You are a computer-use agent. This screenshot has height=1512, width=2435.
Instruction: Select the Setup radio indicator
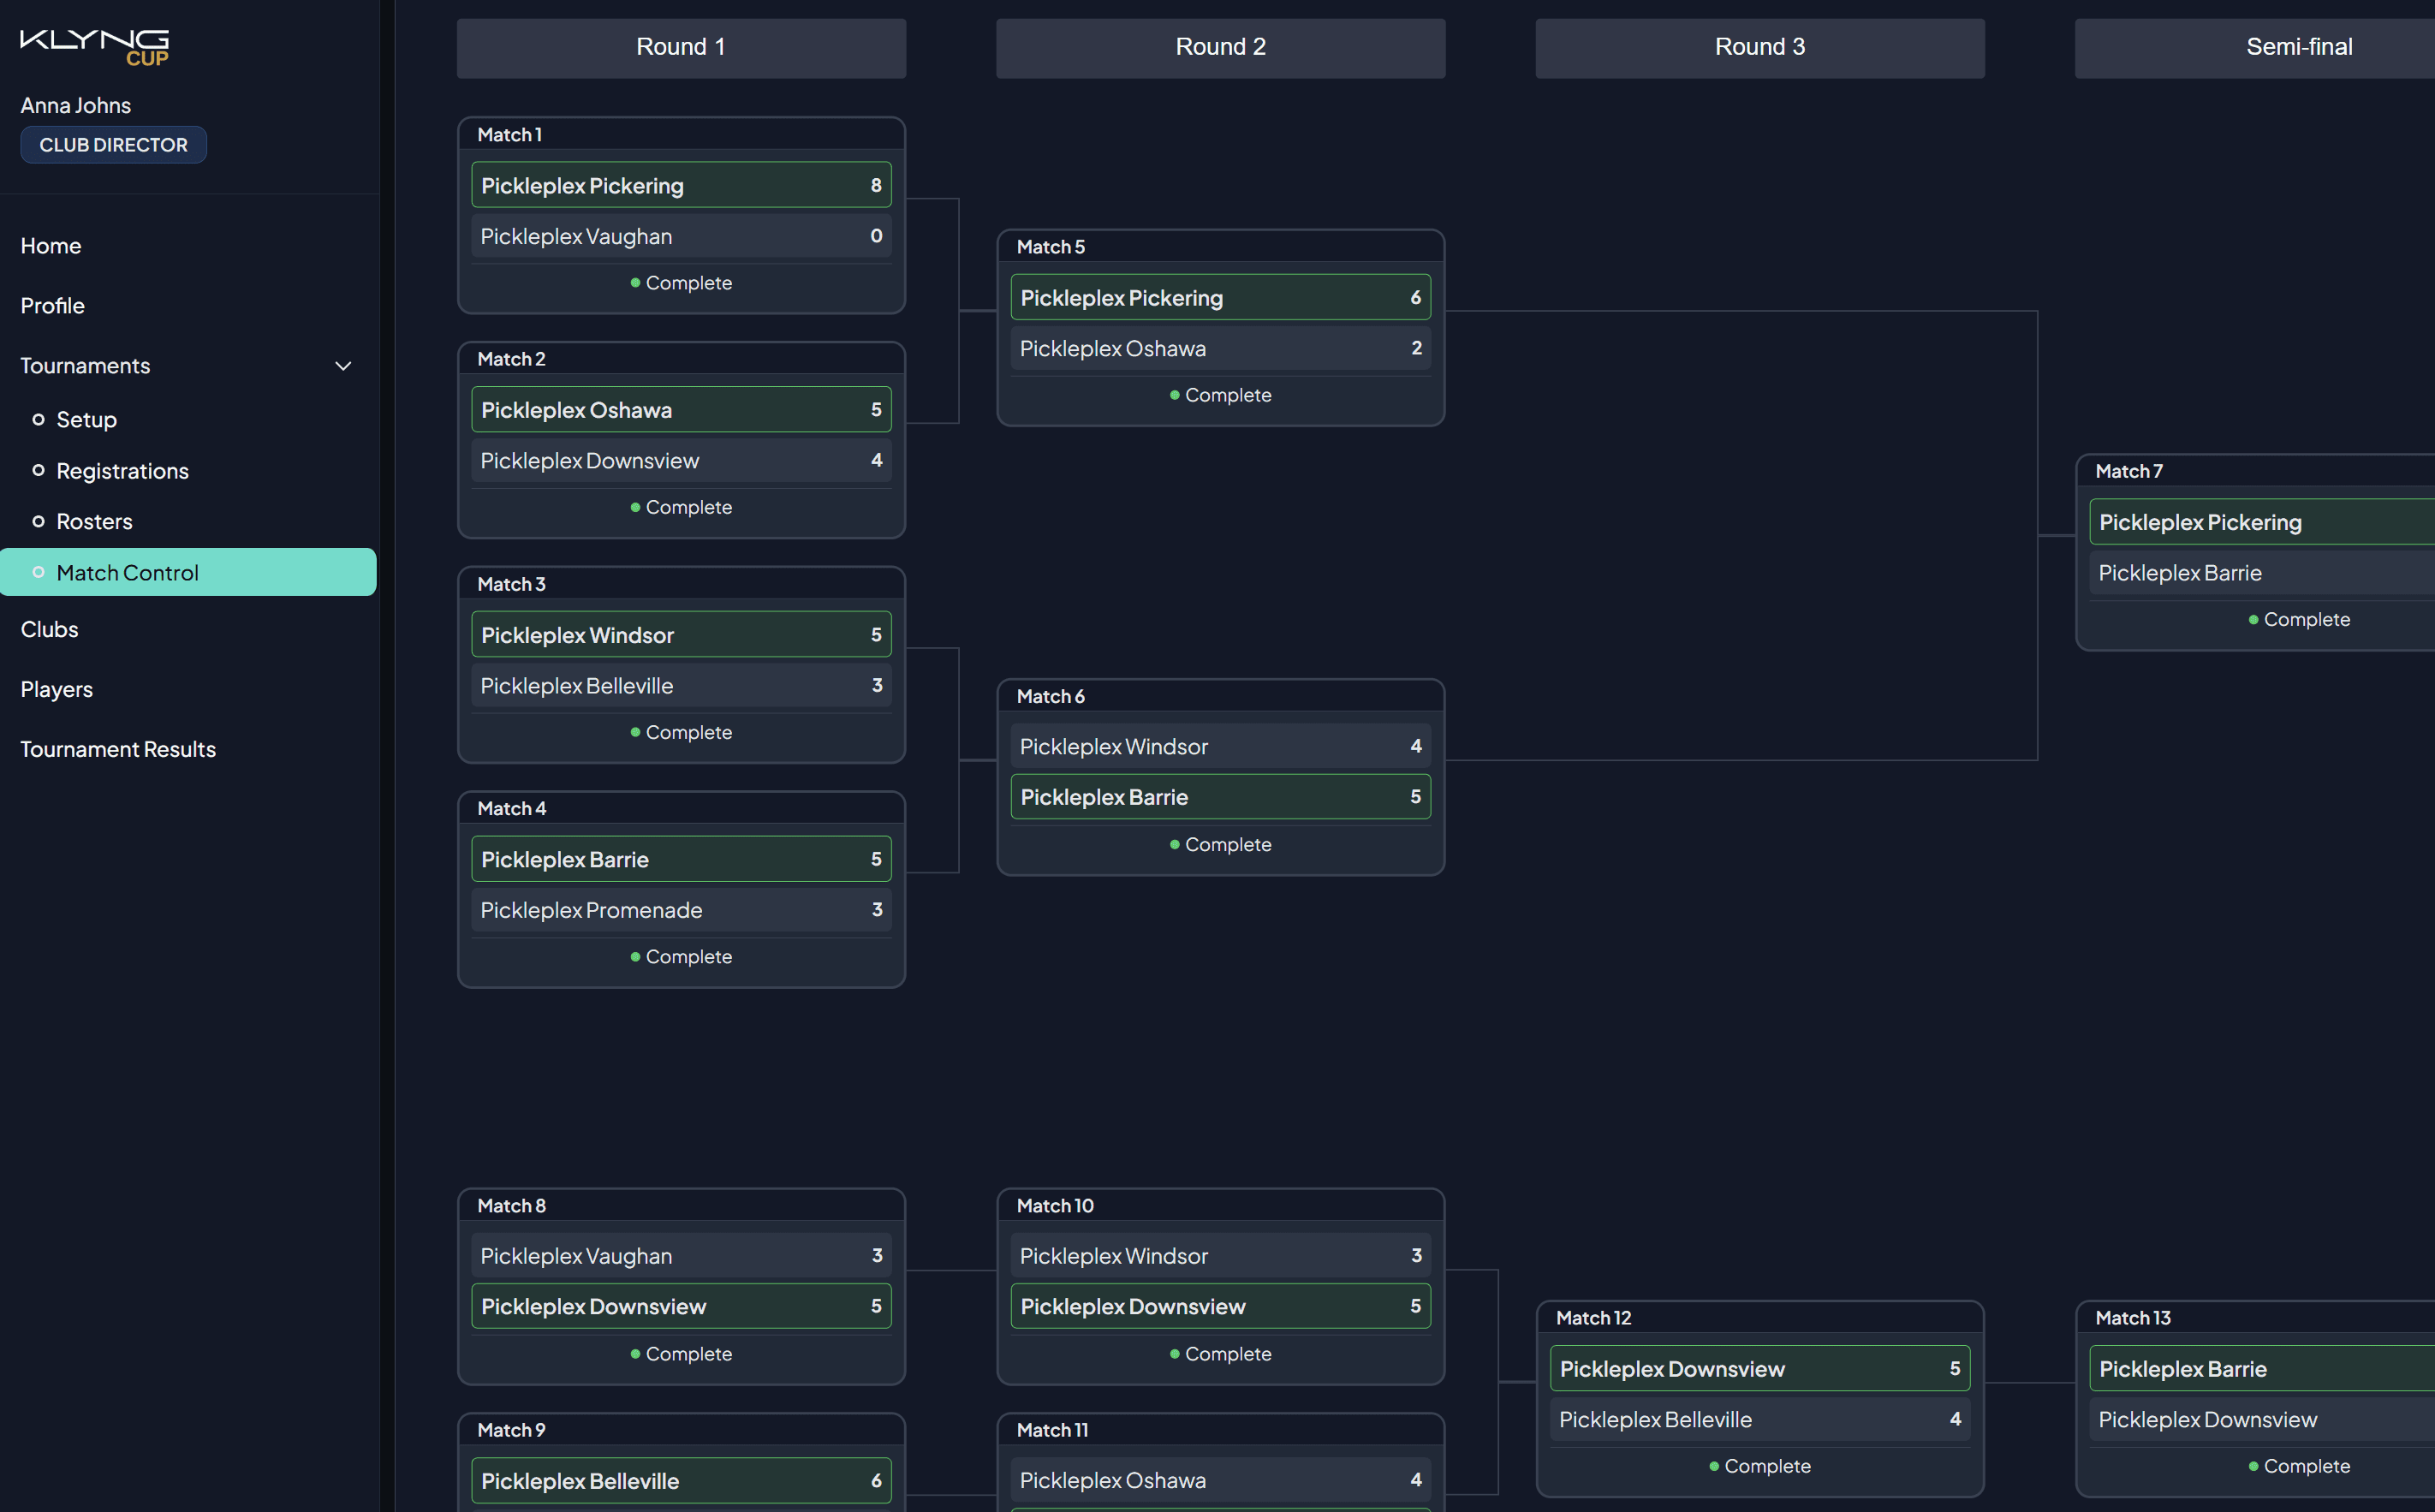pyautogui.click(x=38, y=419)
